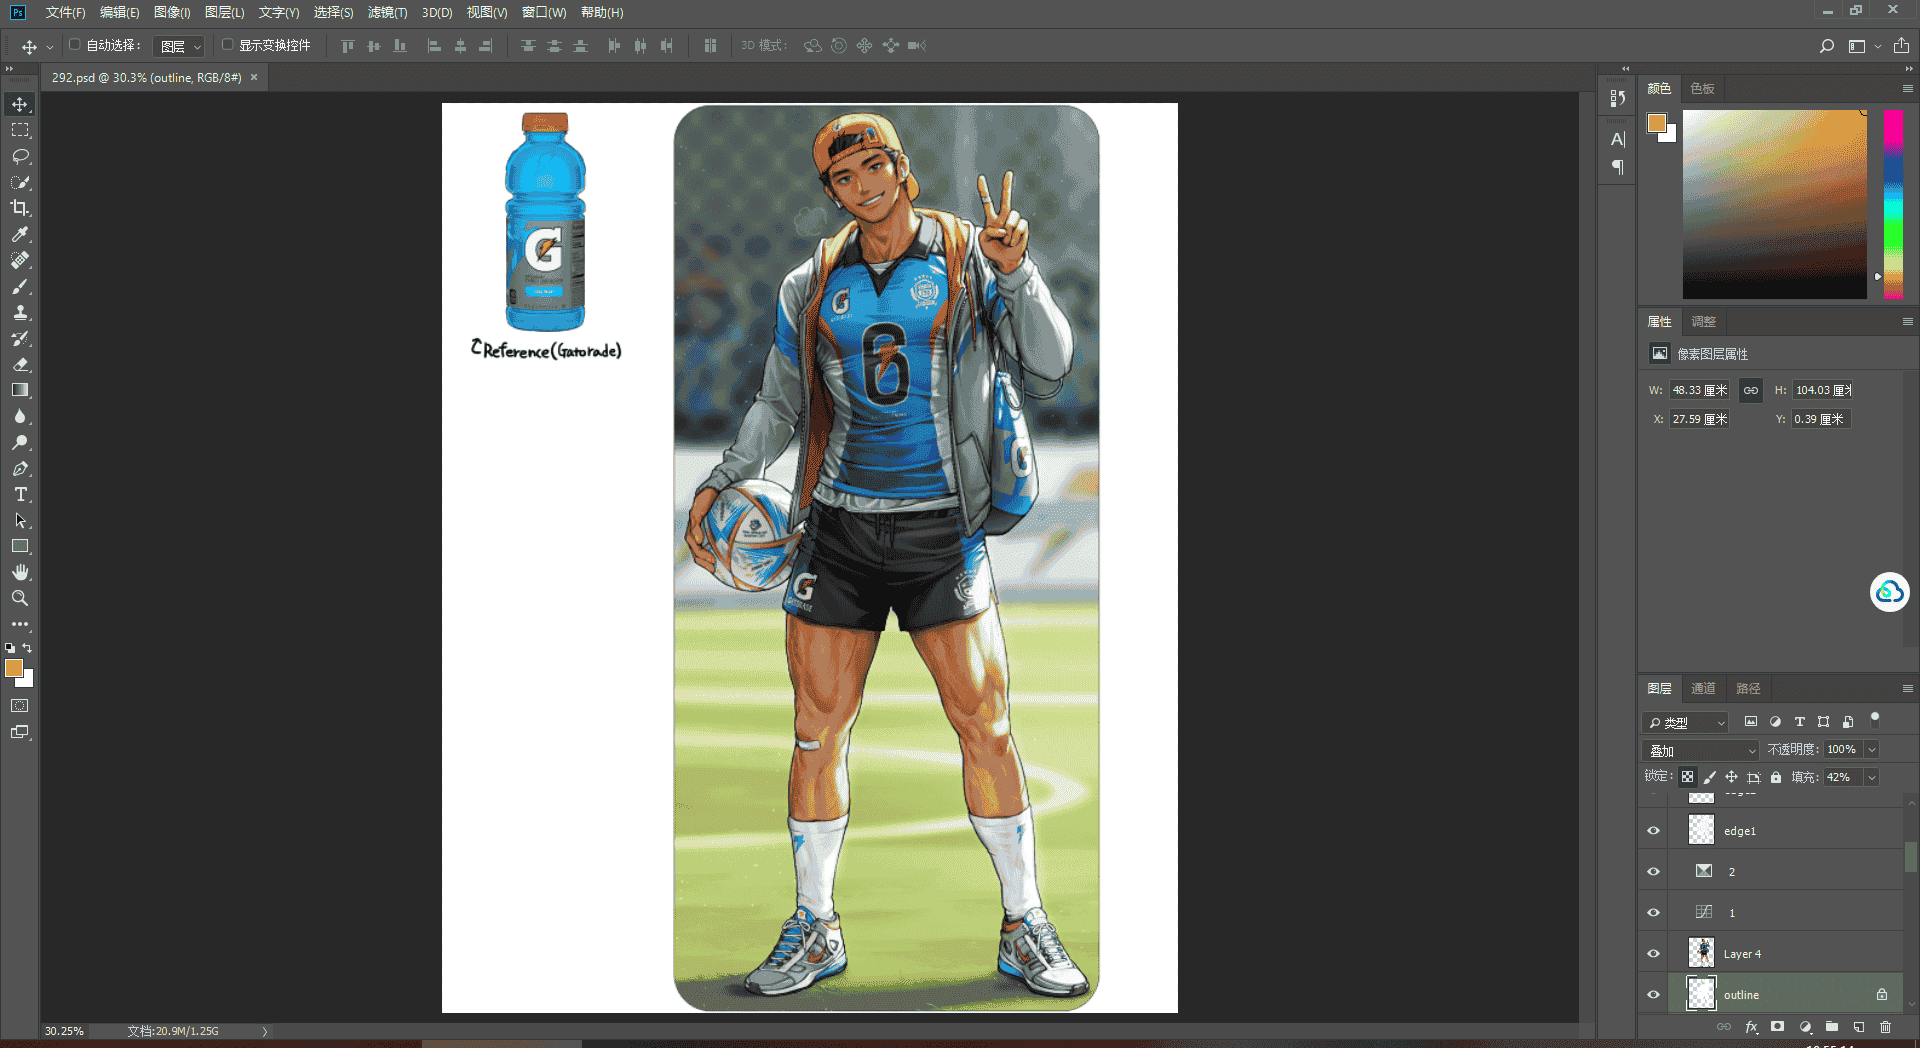
Task: Select the Brush tool
Action: coord(20,286)
